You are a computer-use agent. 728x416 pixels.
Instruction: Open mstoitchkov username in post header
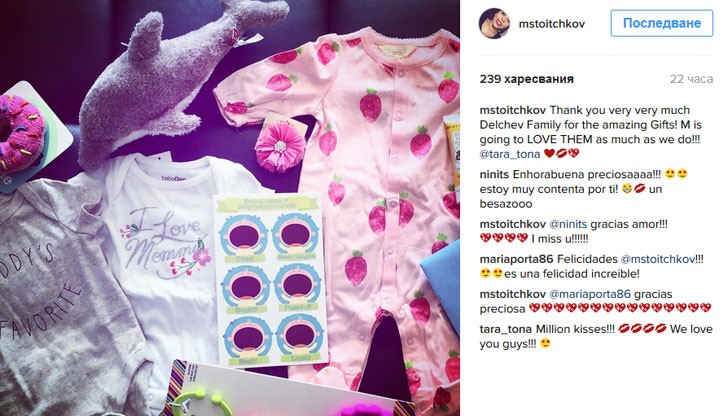point(552,24)
